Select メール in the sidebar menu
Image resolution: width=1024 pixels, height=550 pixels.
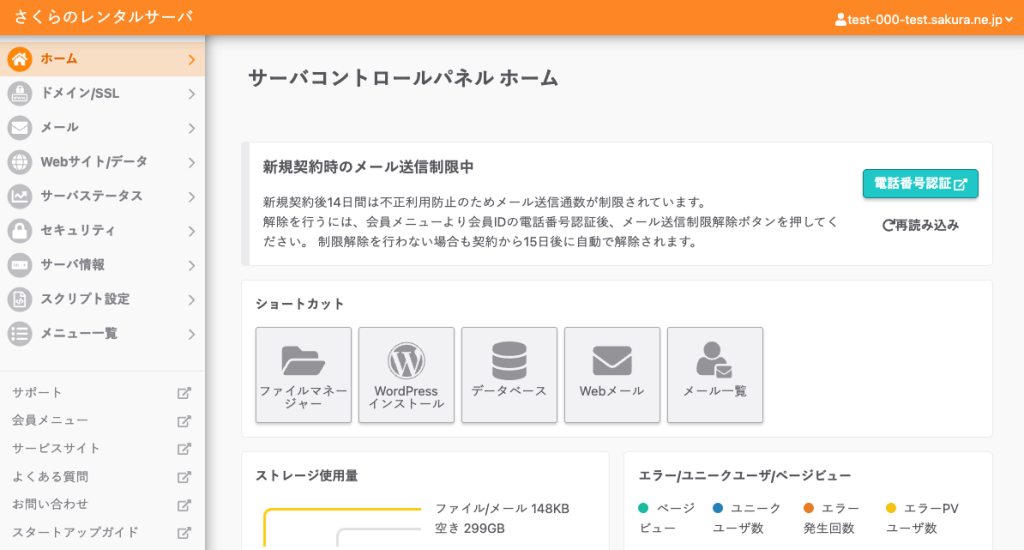pos(103,128)
